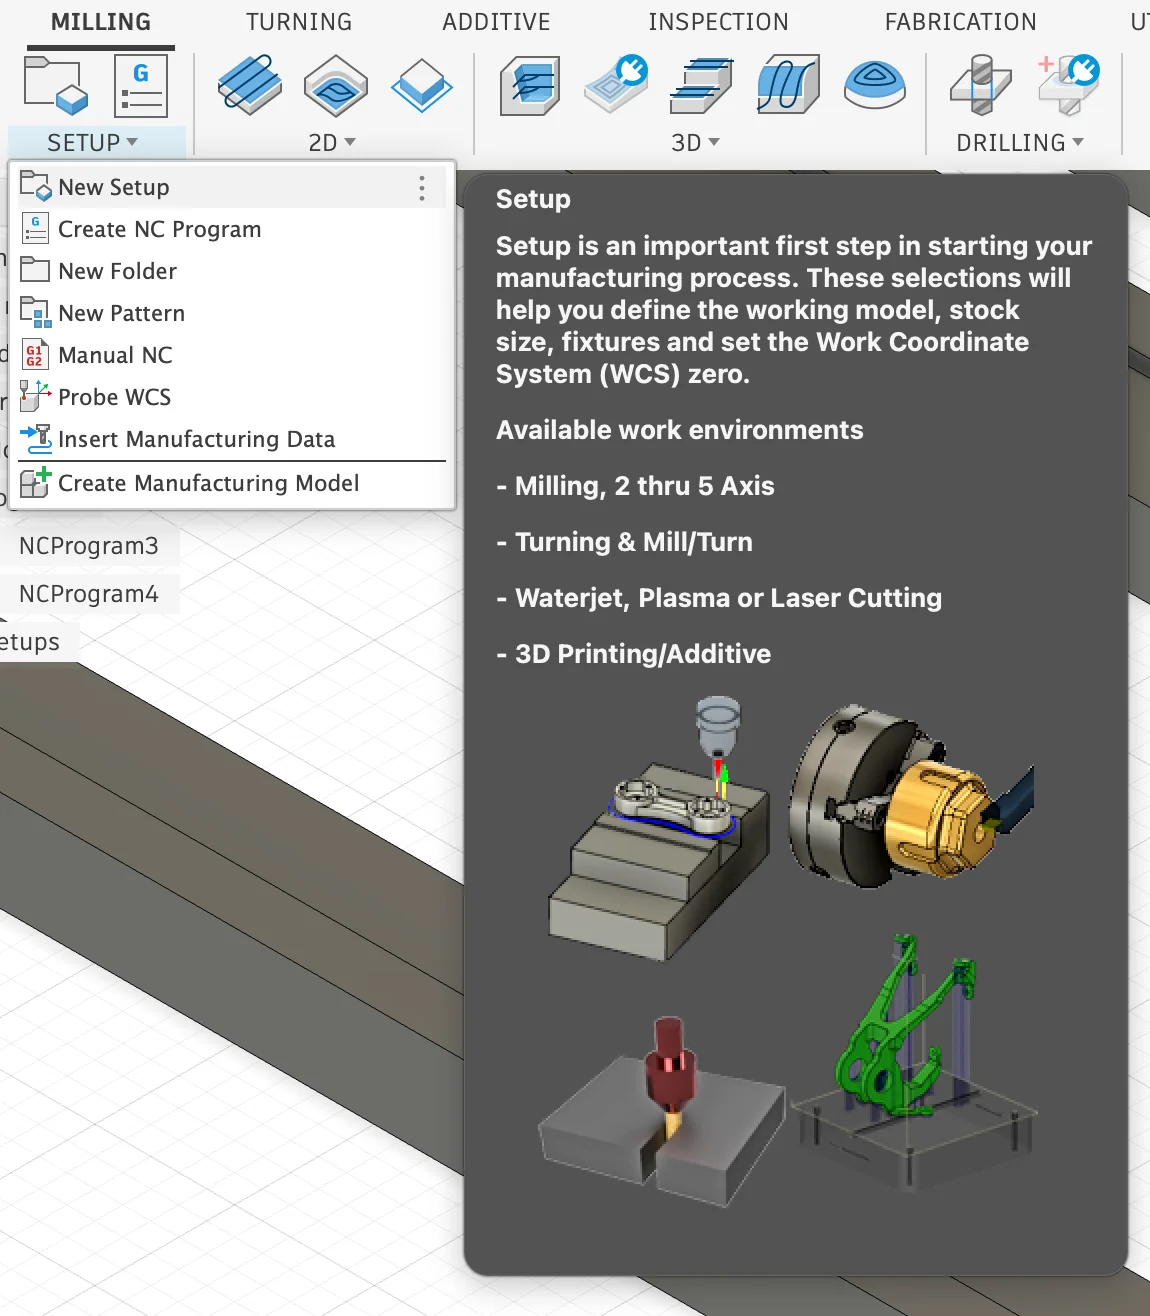Select NCProgram4 in the browser
The width and height of the screenshot is (1150, 1316).
coord(88,593)
